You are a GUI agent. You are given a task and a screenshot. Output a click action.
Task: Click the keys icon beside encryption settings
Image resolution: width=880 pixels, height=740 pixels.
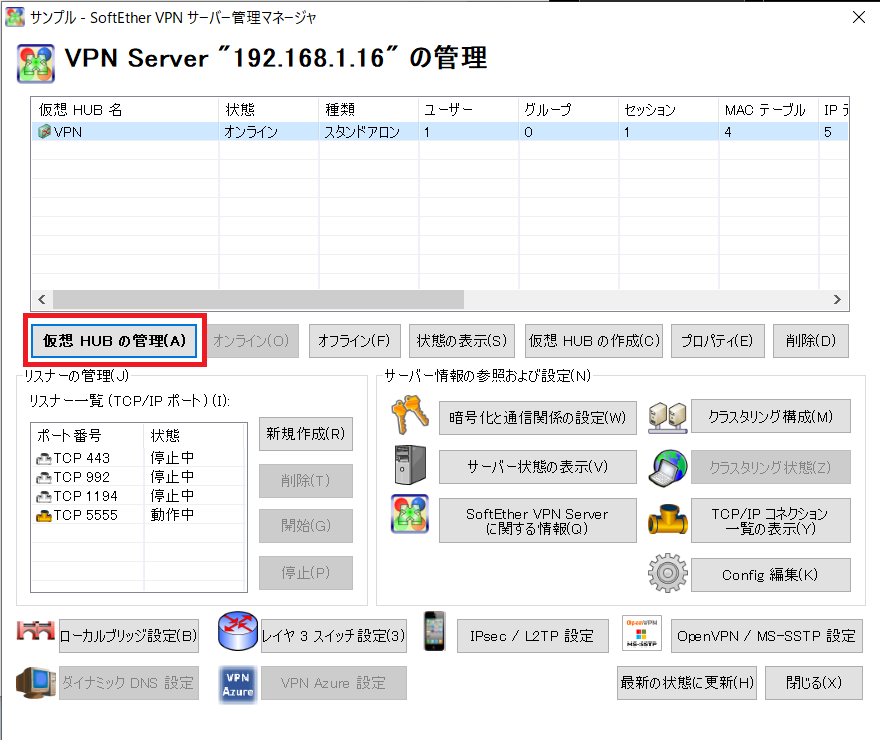[410, 415]
